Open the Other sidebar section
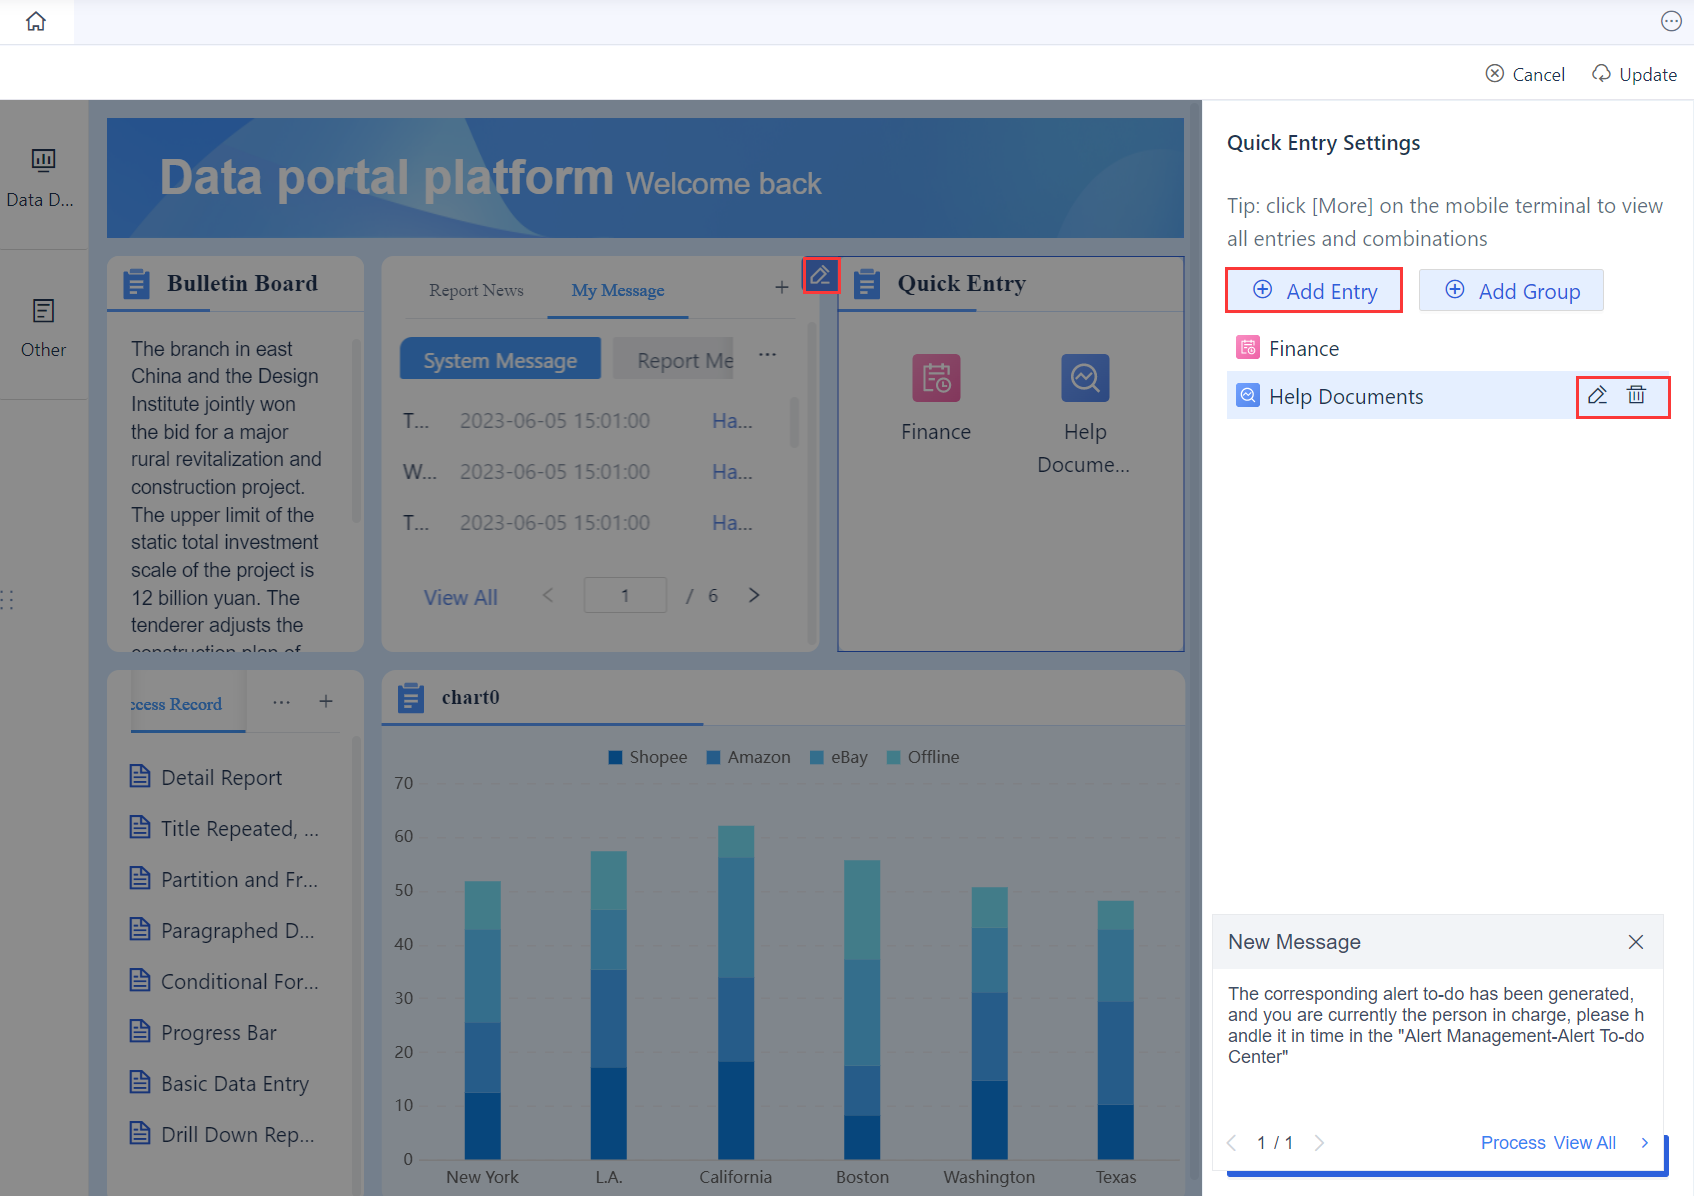The height and width of the screenshot is (1196, 1694). tap(43, 328)
